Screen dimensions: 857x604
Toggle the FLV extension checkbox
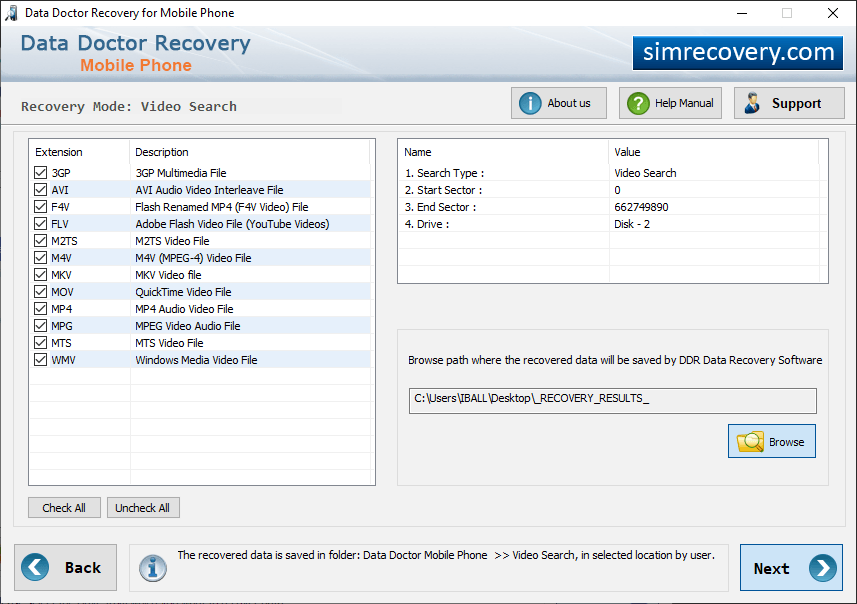point(40,224)
